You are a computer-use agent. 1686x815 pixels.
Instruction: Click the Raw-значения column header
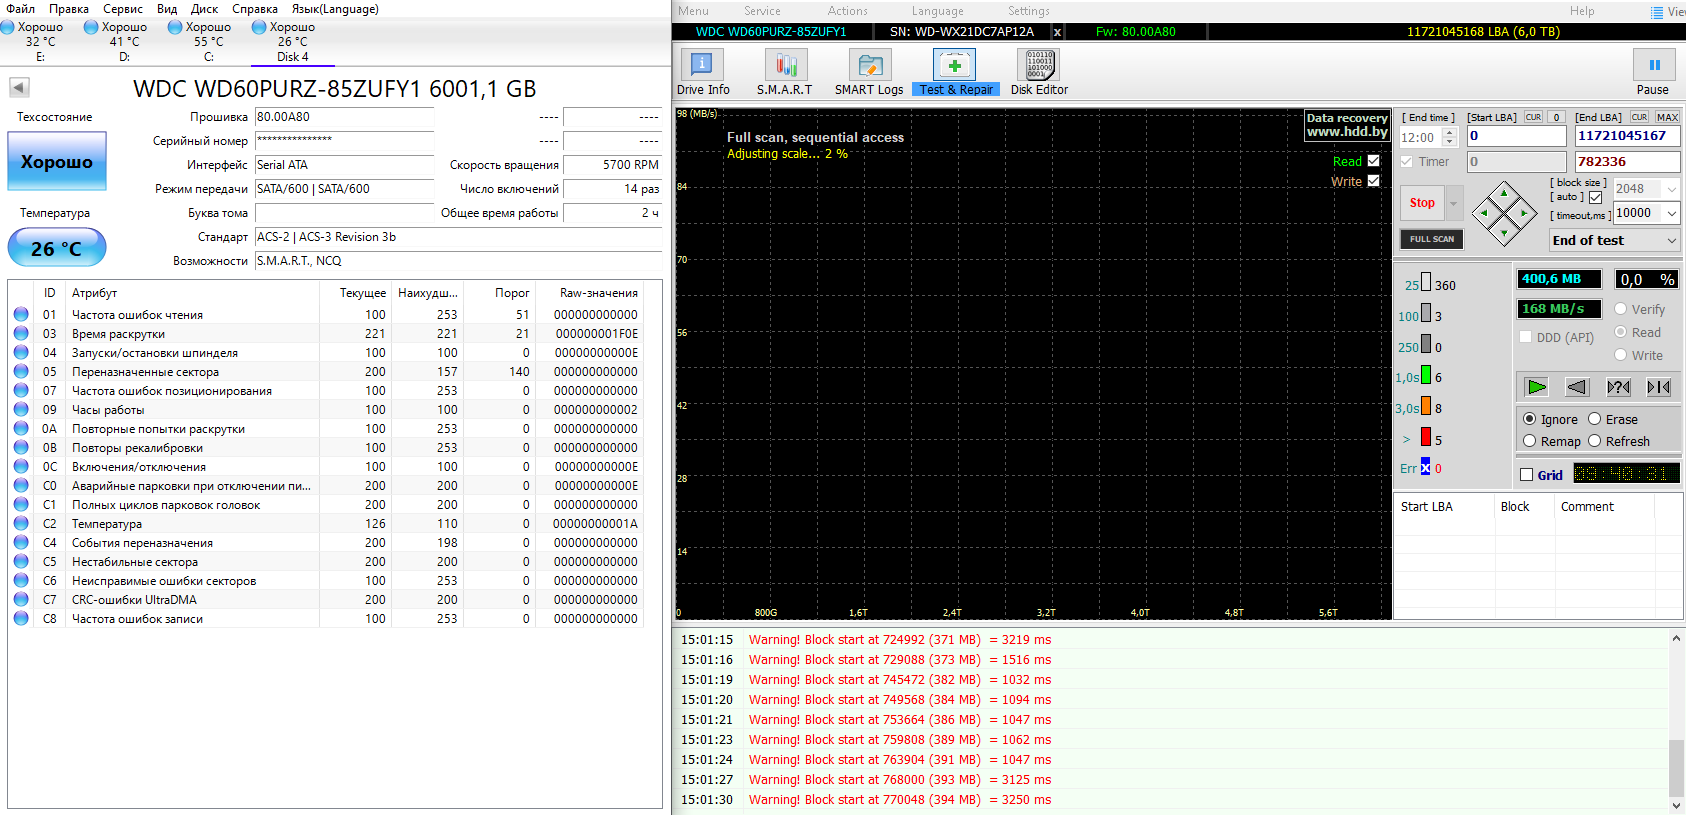point(598,293)
